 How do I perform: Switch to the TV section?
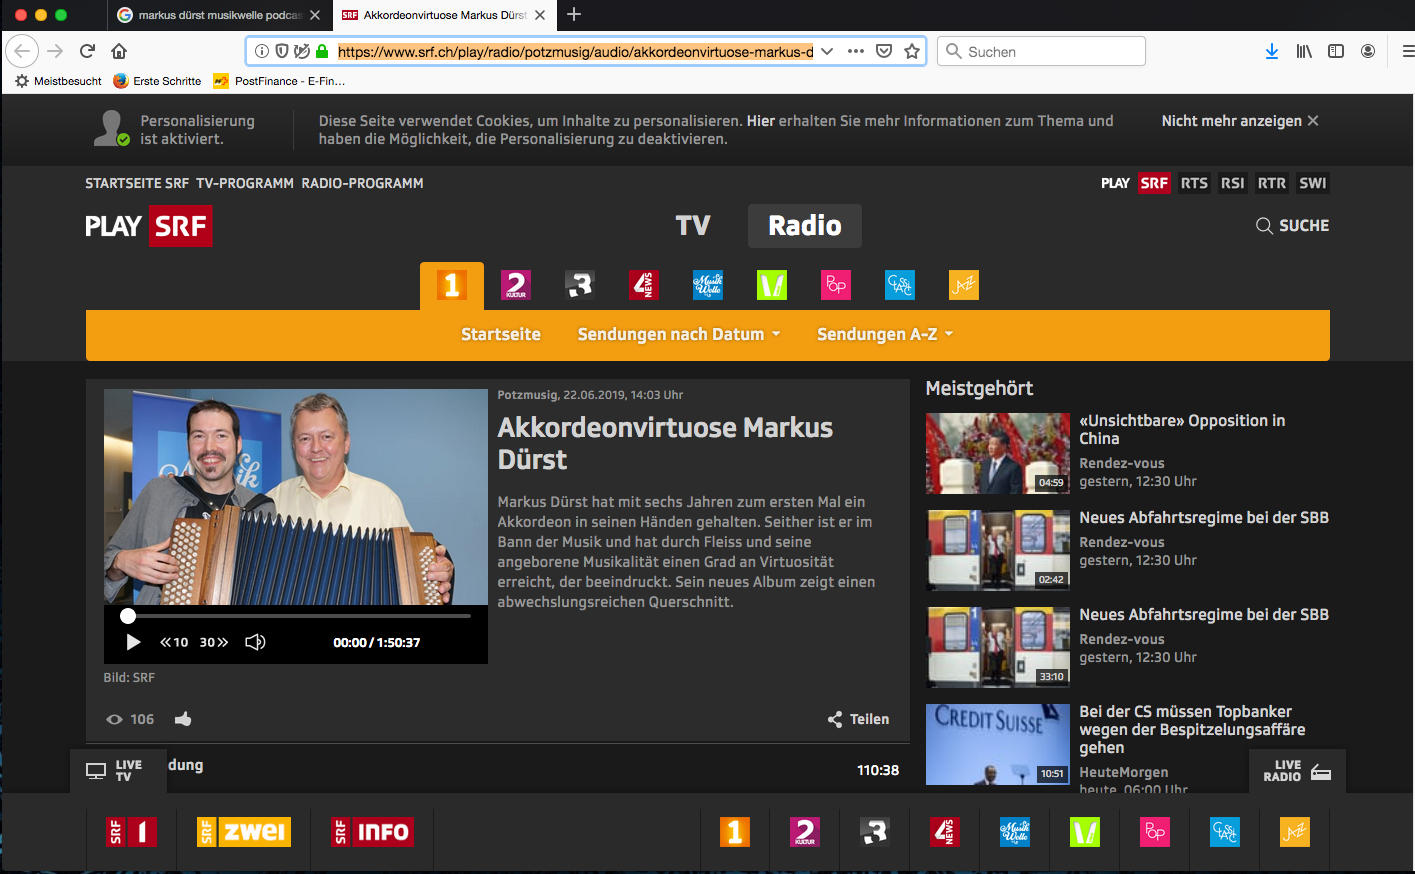tap(693, 226)
